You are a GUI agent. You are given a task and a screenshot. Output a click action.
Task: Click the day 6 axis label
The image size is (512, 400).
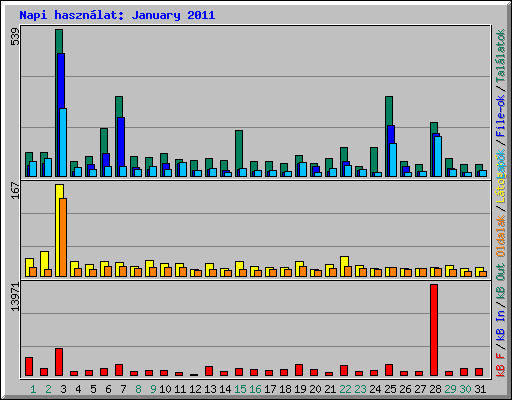108,389
